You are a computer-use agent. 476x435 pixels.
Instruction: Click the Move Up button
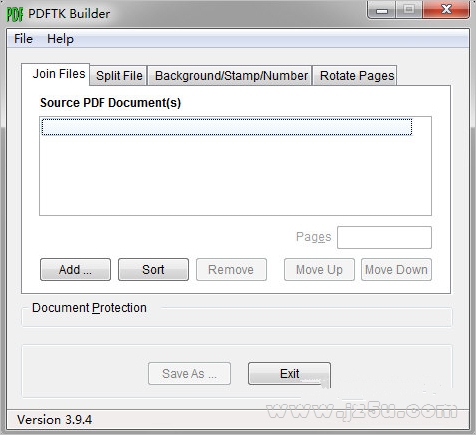319,269
